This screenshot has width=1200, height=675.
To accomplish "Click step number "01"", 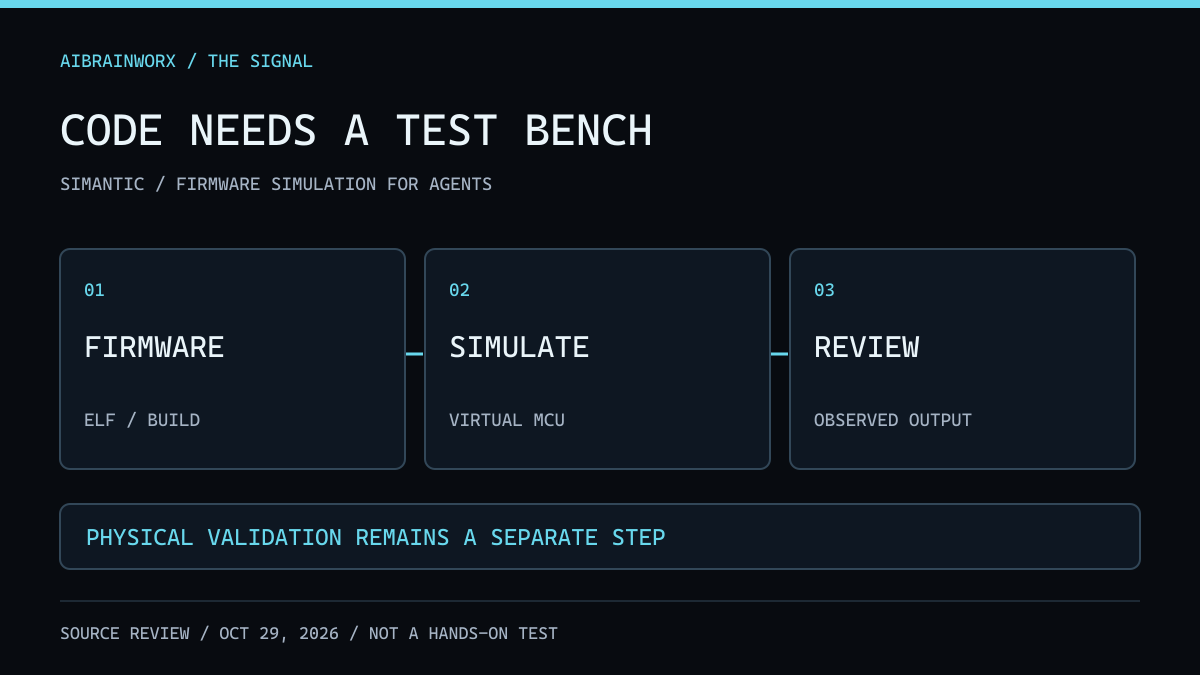I will [x=94, y=290].
